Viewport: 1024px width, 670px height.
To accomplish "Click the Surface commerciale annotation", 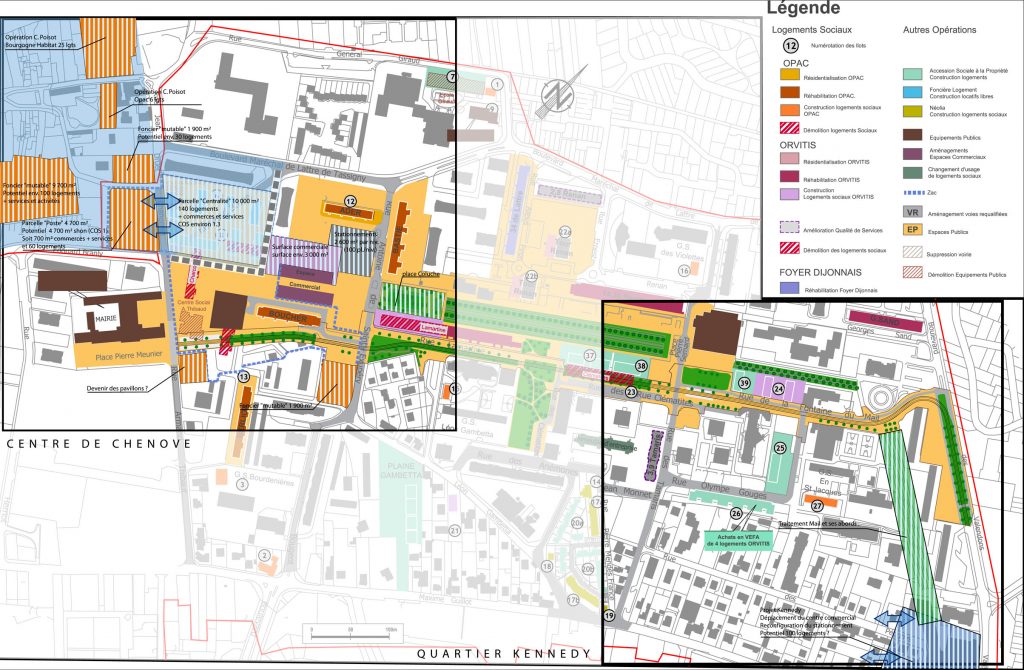I will (x=300, y=251).
